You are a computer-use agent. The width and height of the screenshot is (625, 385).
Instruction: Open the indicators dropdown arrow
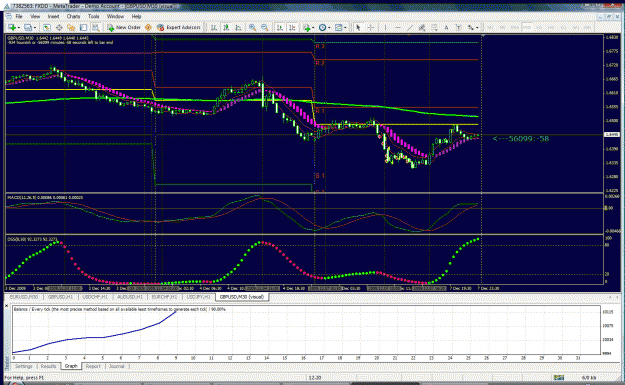(x=313, y=28)
